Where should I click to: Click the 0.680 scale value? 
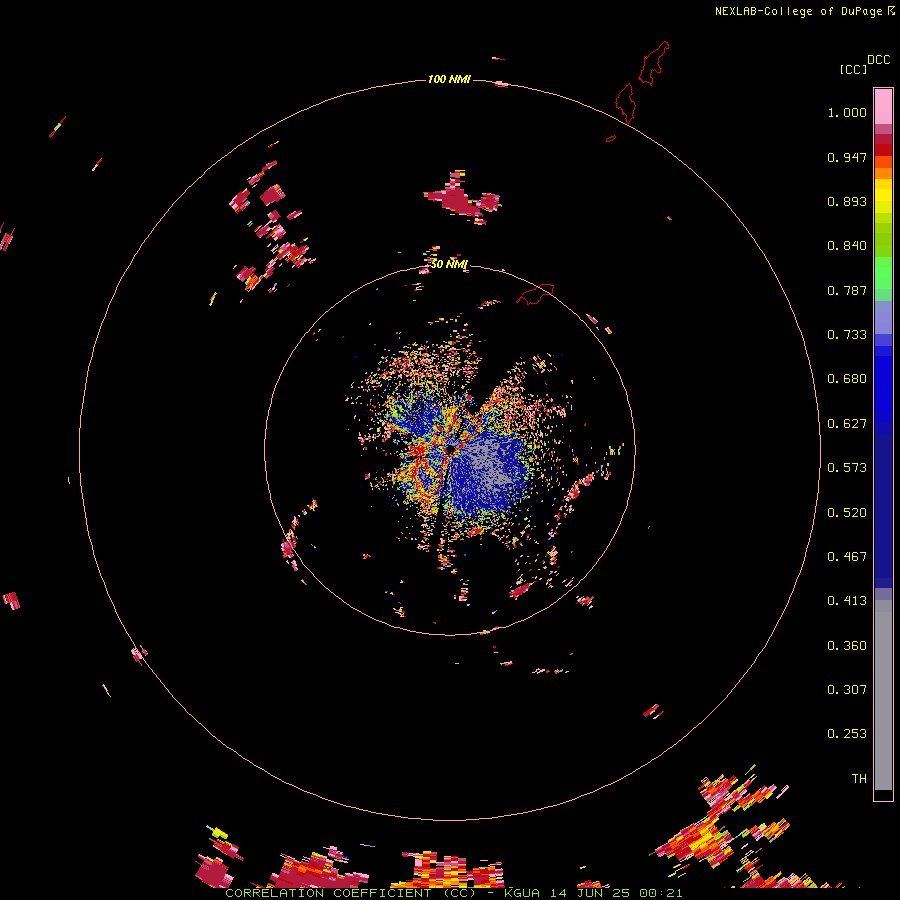click(x=847, y=379)
